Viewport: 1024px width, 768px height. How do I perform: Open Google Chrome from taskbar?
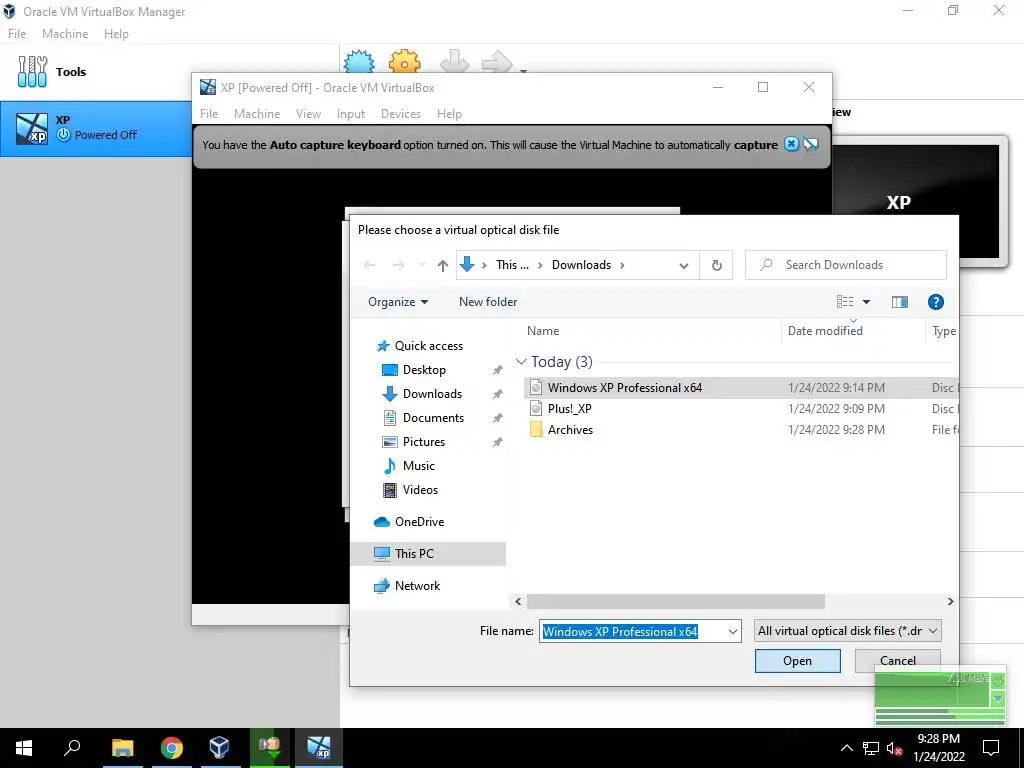coord(171,748)
